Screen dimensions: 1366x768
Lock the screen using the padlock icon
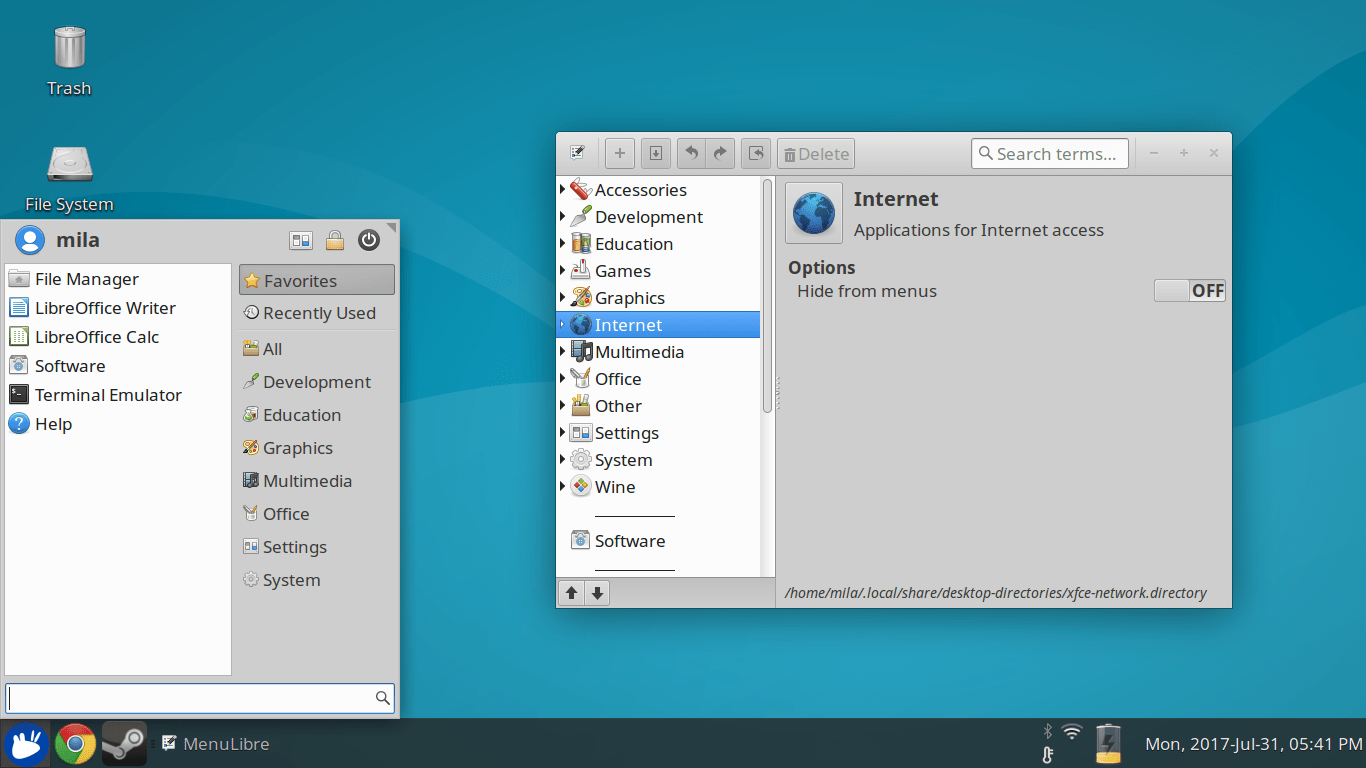(335, 240)
